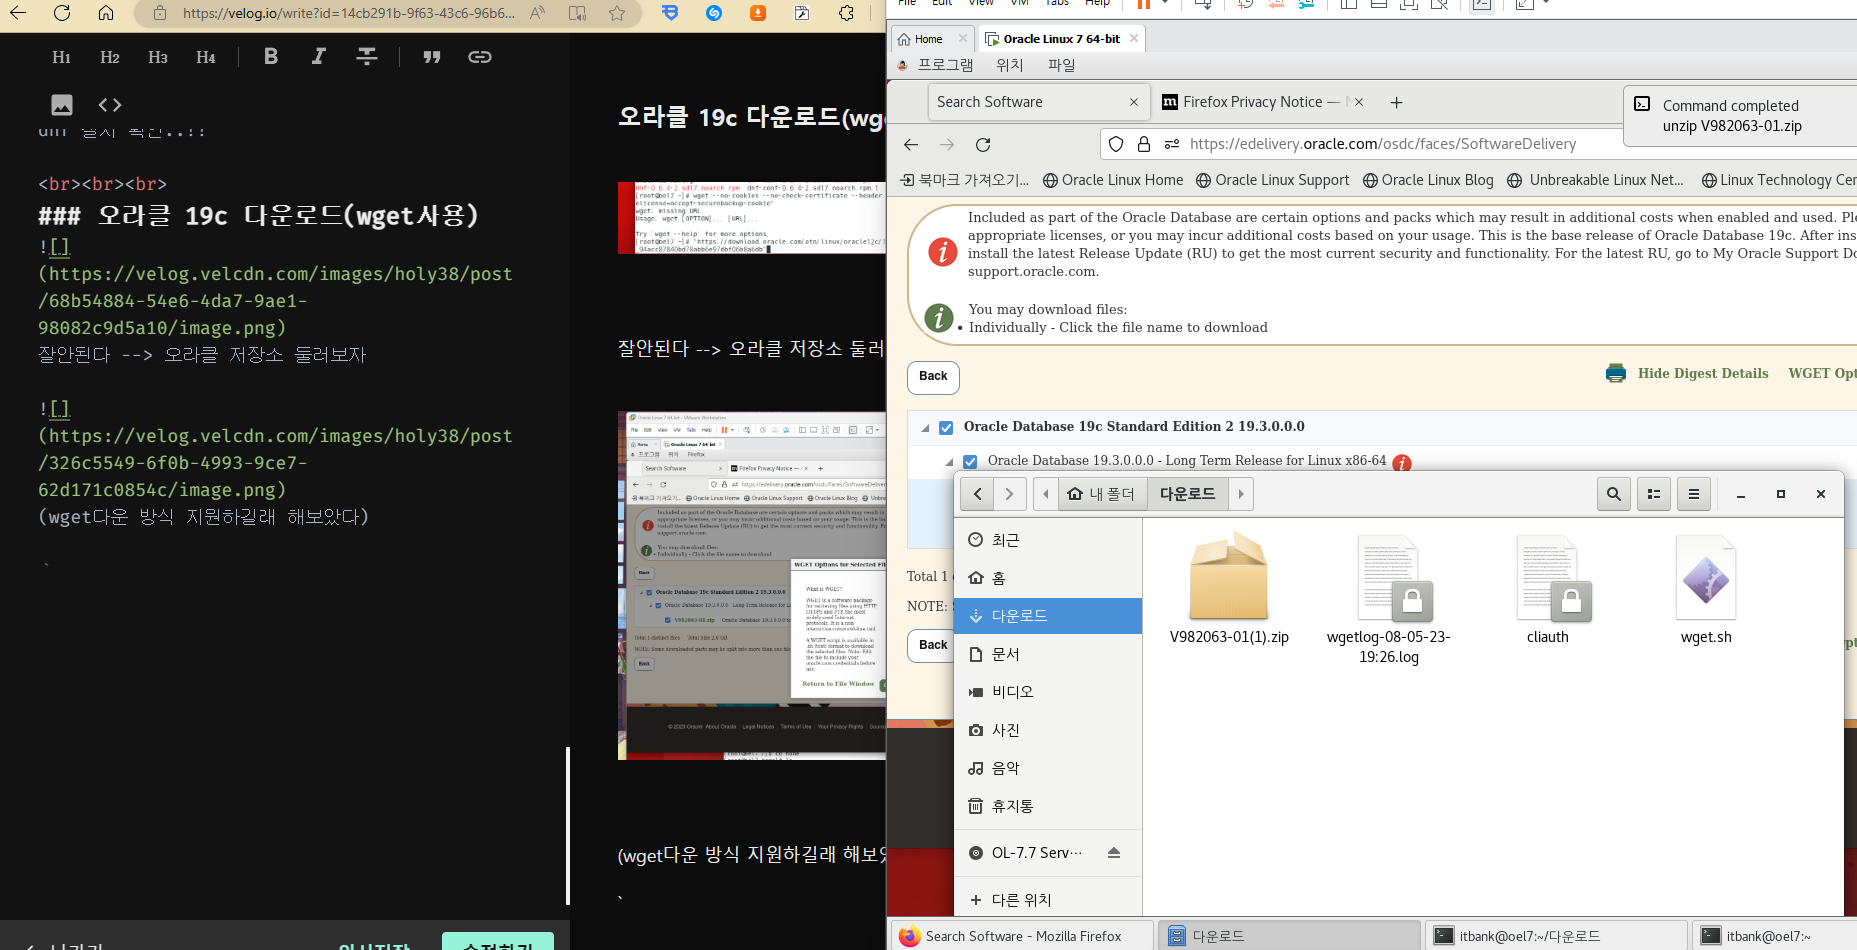Select wgetlog-08-05-23-19:26.log file
The height and width of the screenshot is (950, 1857).
pyautogui.click(x=1389, y=600)
